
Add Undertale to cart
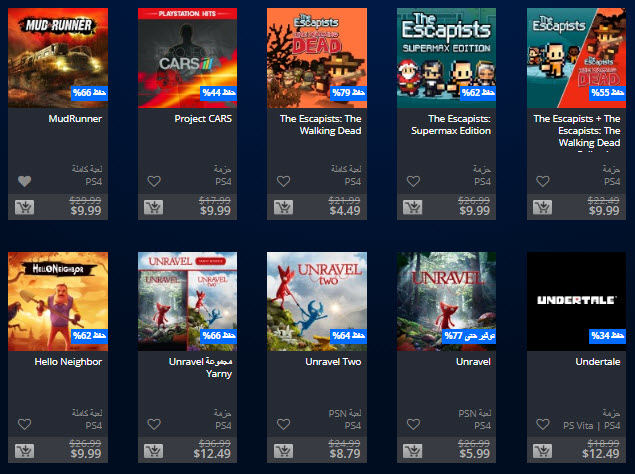[543, 451]
